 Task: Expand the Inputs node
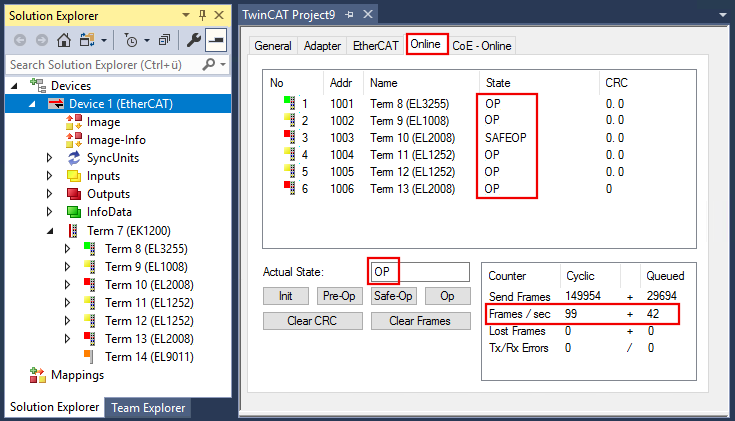click(x=49, y=176)
